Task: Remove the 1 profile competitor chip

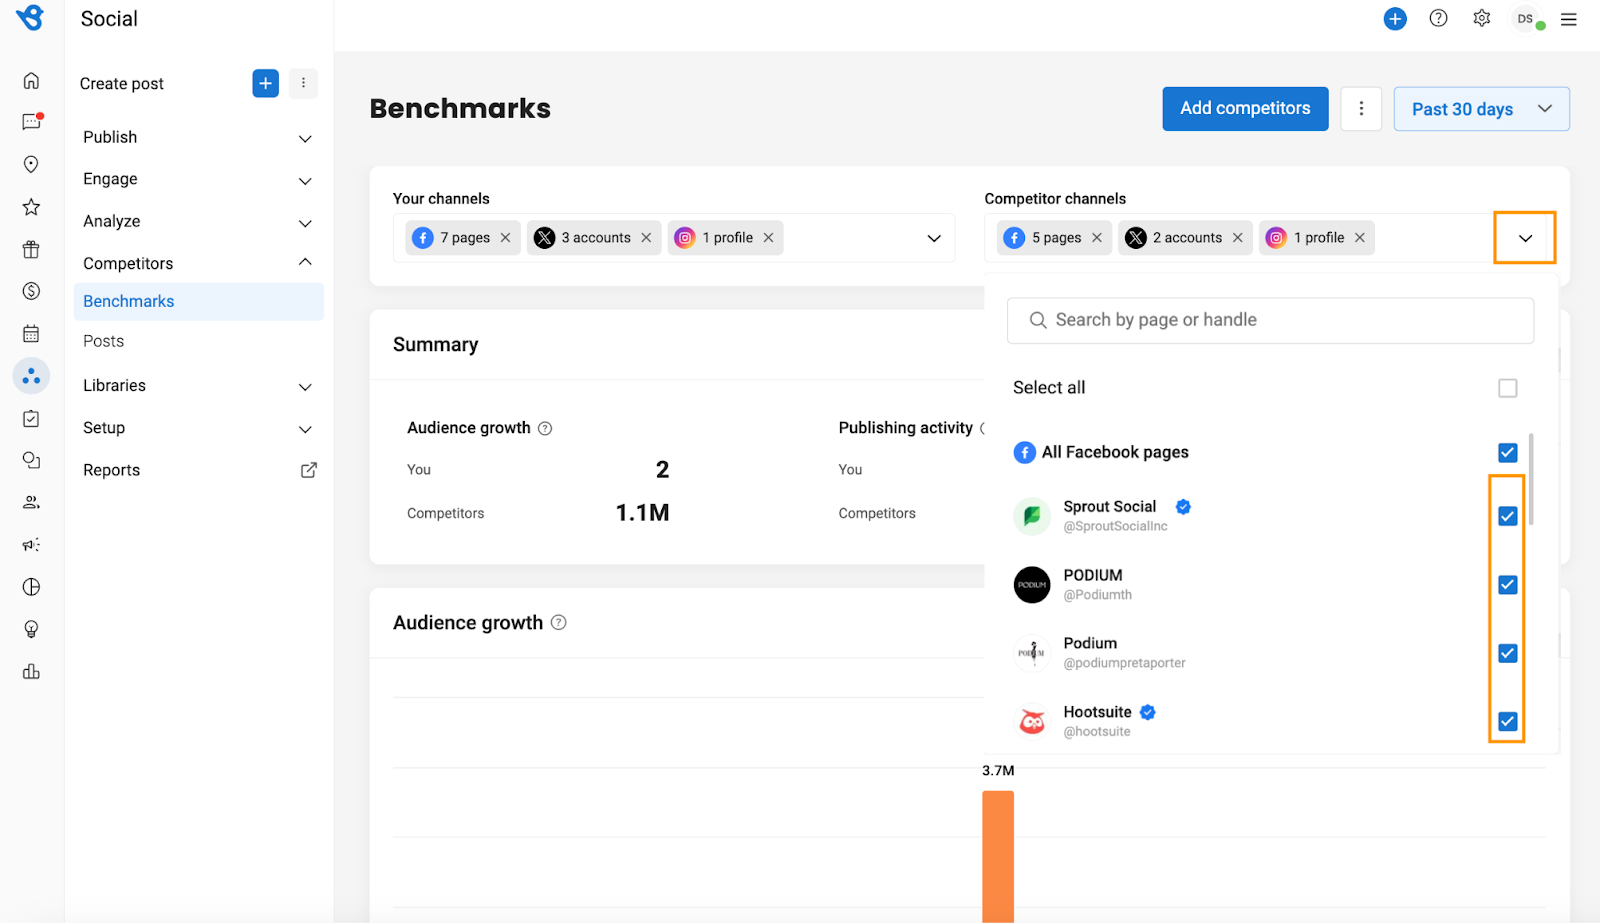Action: point(1360,238)
